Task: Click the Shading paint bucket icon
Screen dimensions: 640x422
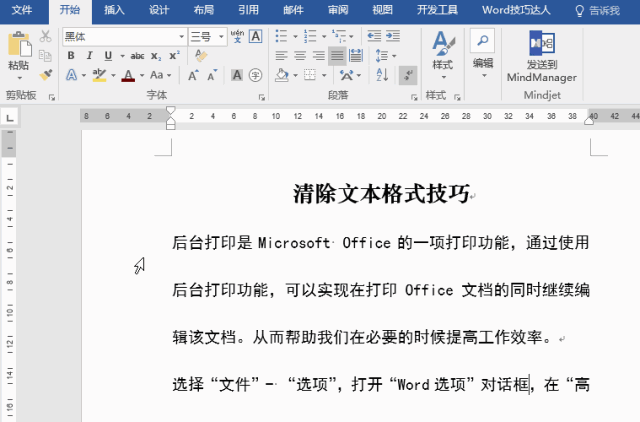Action: (x=282, y=75)
